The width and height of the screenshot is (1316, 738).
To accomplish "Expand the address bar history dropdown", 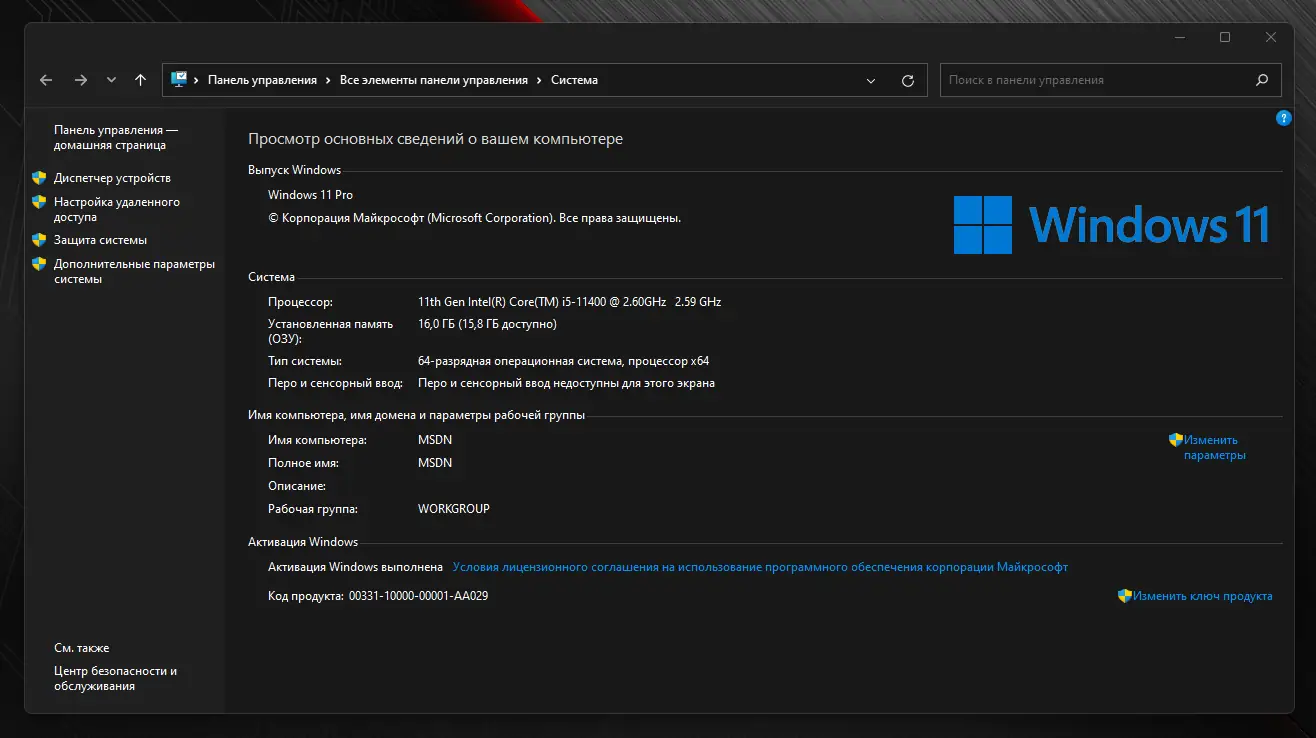I will pos(871,80).
